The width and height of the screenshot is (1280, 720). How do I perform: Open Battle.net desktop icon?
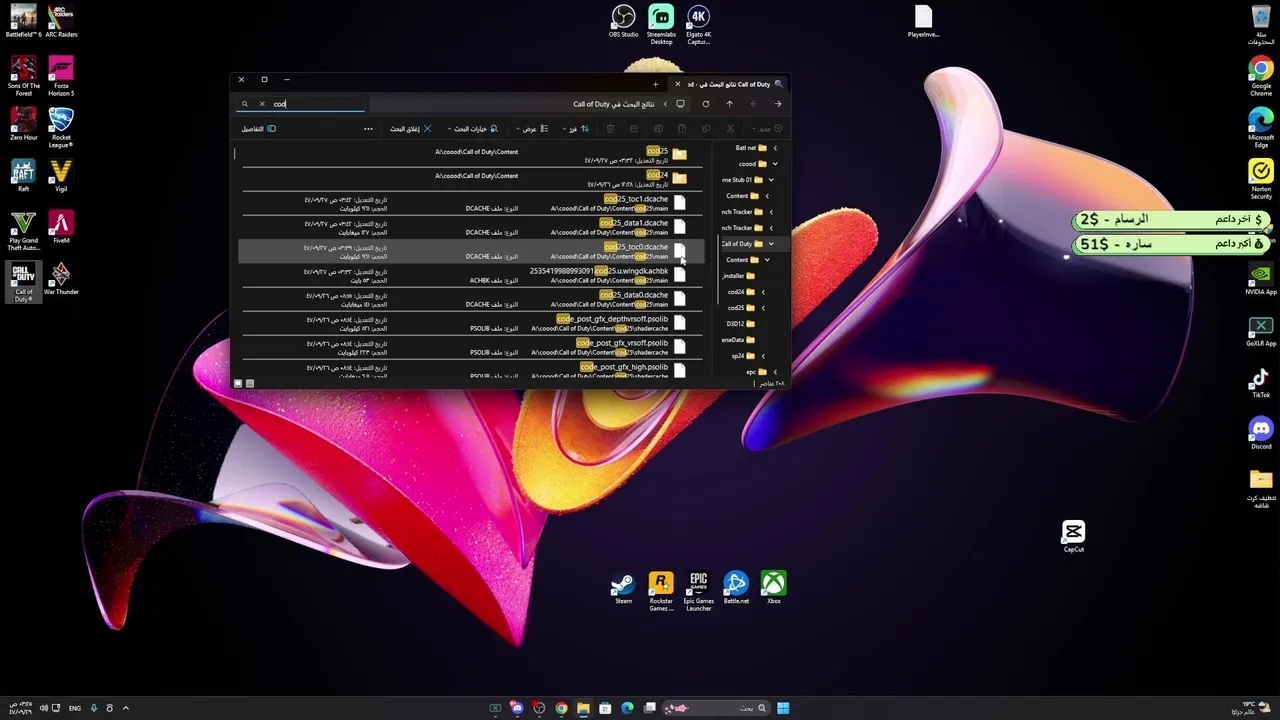[x=736, y=588]
